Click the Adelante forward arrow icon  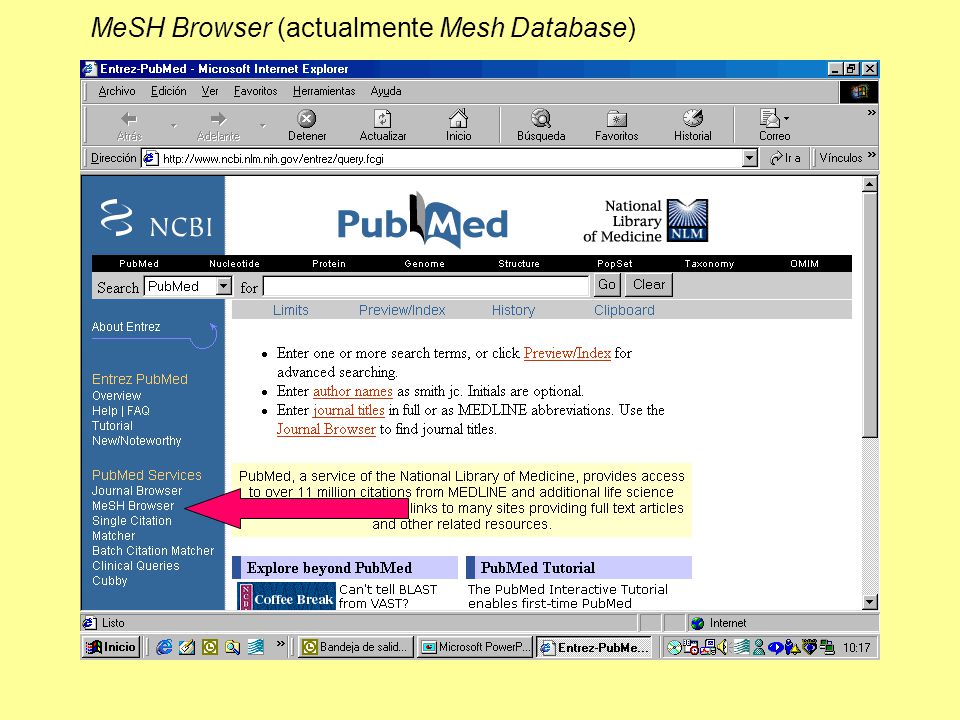(218, 118)
